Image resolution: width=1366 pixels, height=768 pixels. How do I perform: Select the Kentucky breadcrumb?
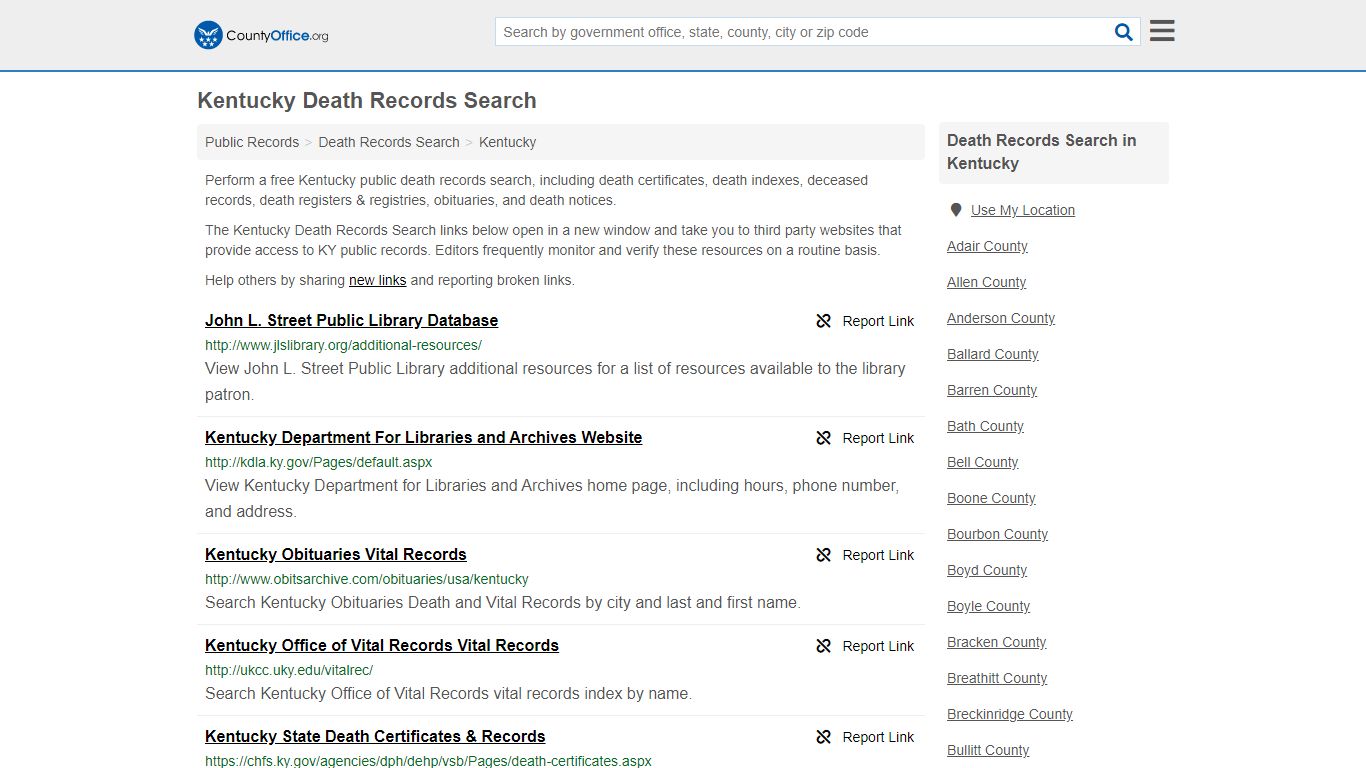point(507,142)
